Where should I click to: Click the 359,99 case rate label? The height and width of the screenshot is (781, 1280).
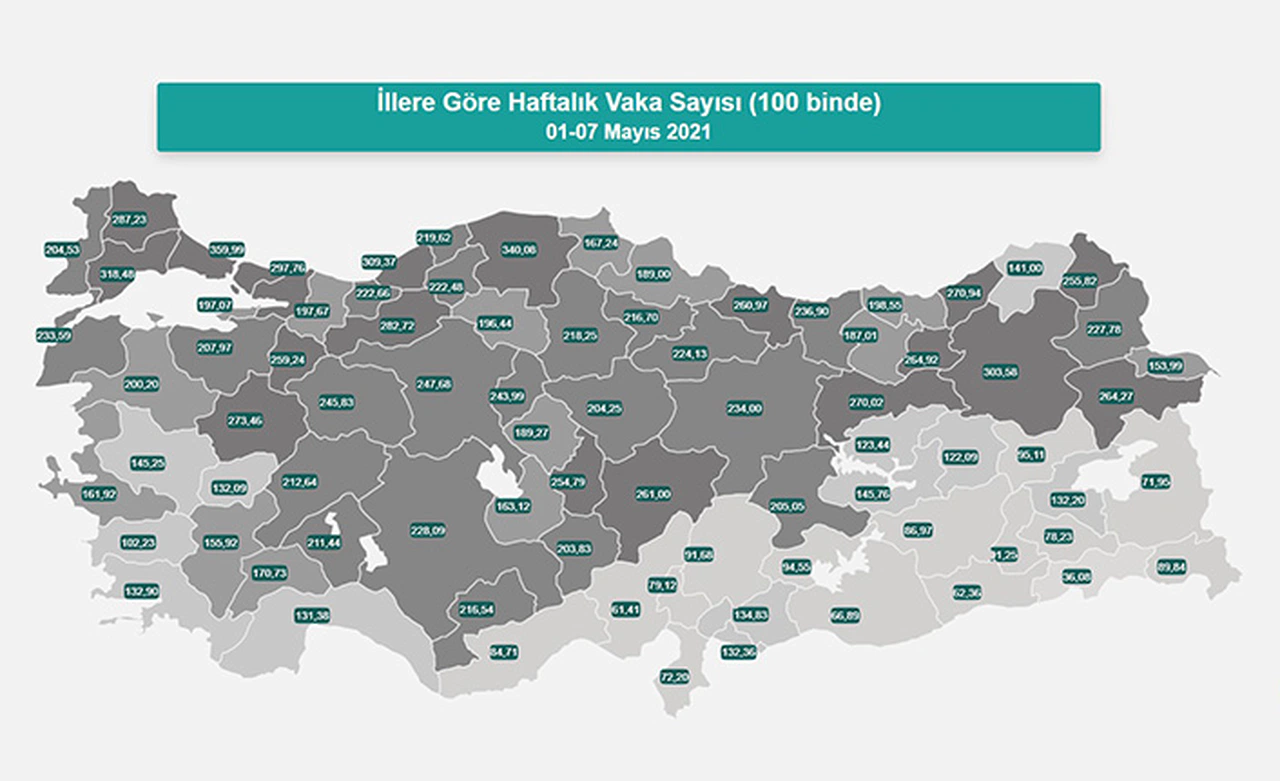click(x=226, y=249)
